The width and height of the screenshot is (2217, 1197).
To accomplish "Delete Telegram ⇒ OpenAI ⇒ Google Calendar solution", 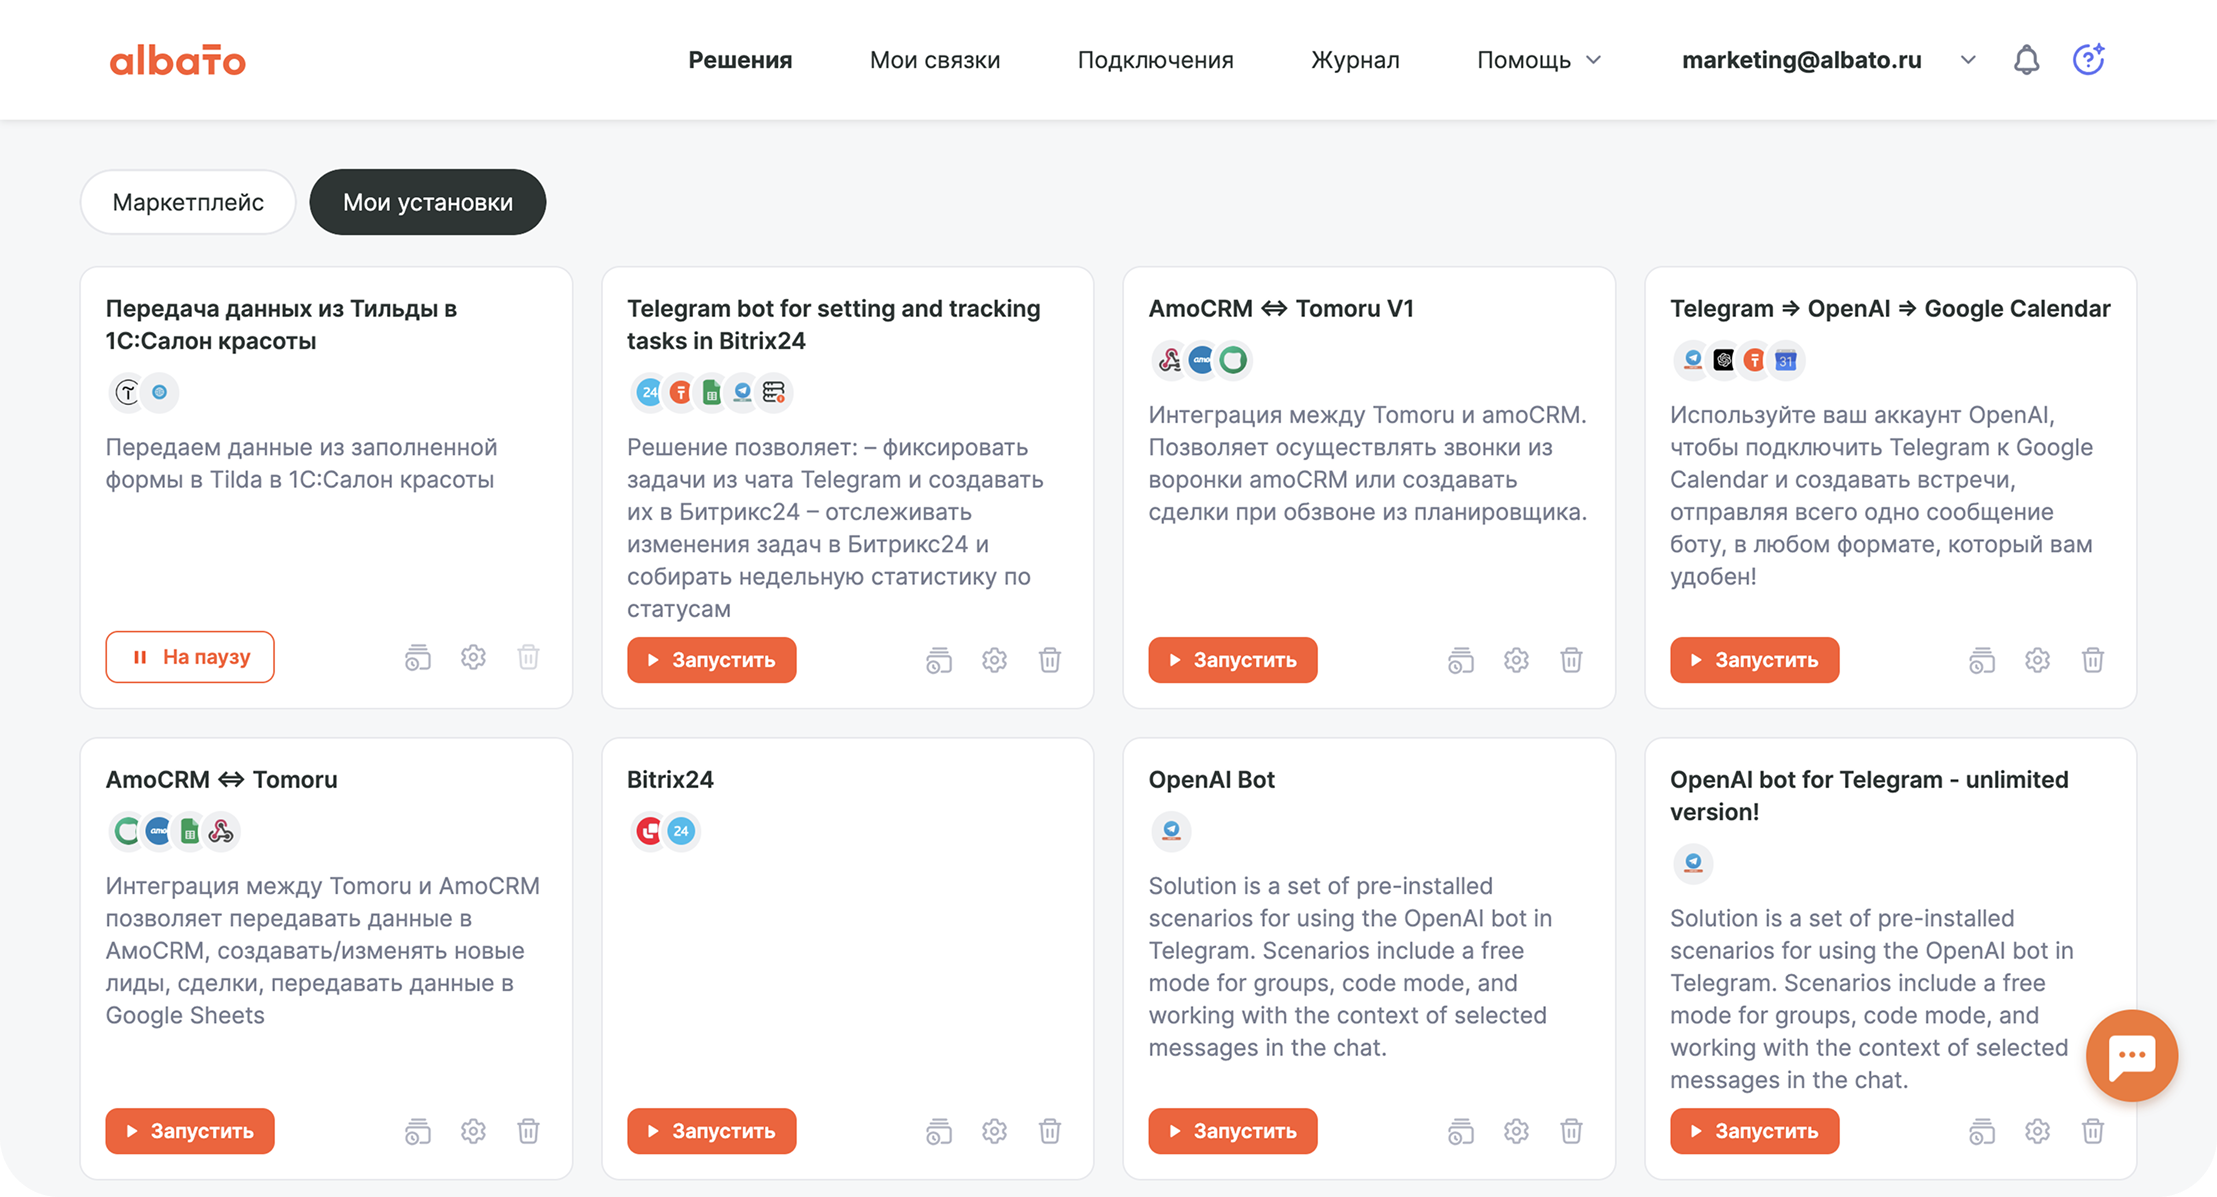I will [2092, 660].
